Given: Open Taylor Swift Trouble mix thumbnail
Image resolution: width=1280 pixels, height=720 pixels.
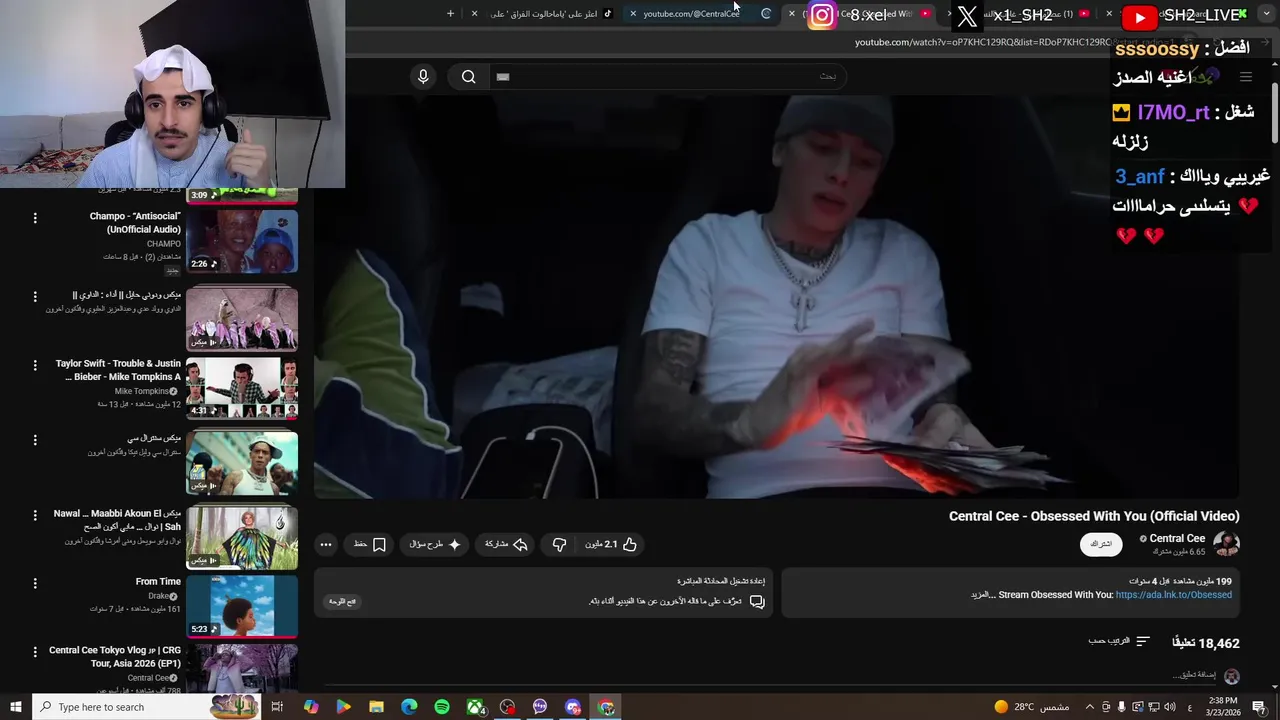Looking at the screenshot, I should [x=242, y=389].
